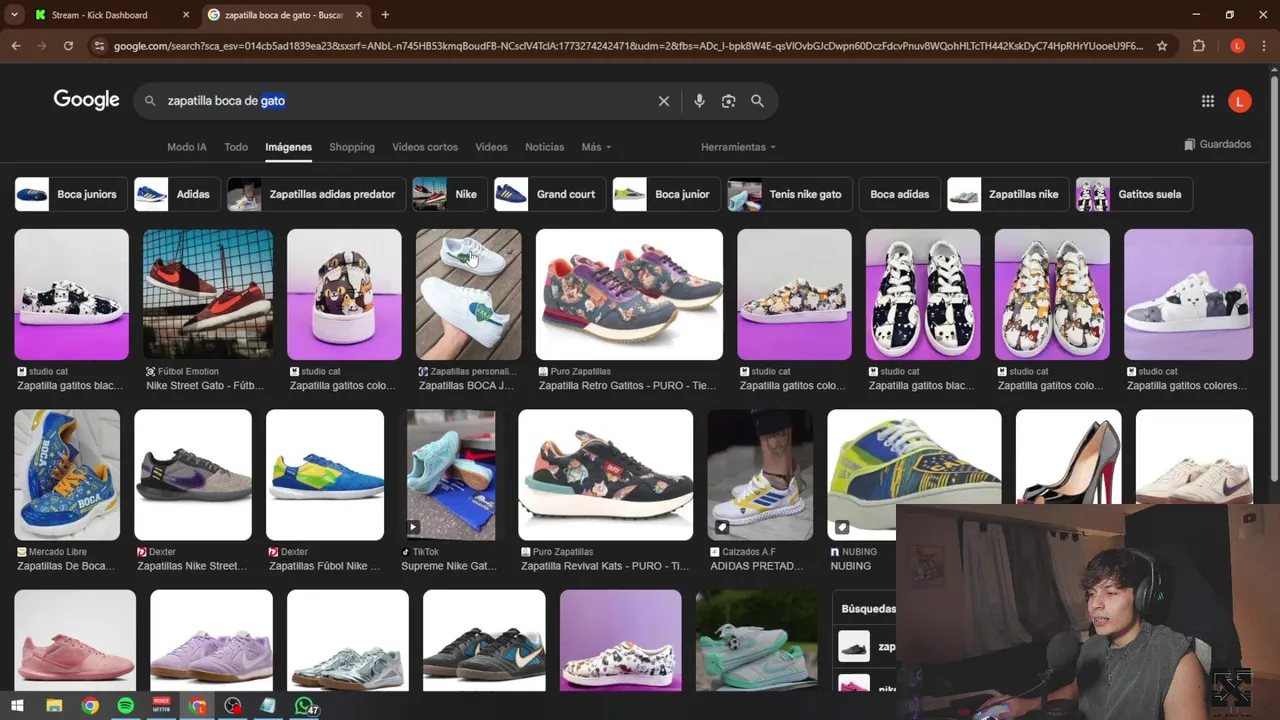Screen dimensions: 1280x720
Task: Clear the search box with the X icon
Action: click(x=663, y=101)
